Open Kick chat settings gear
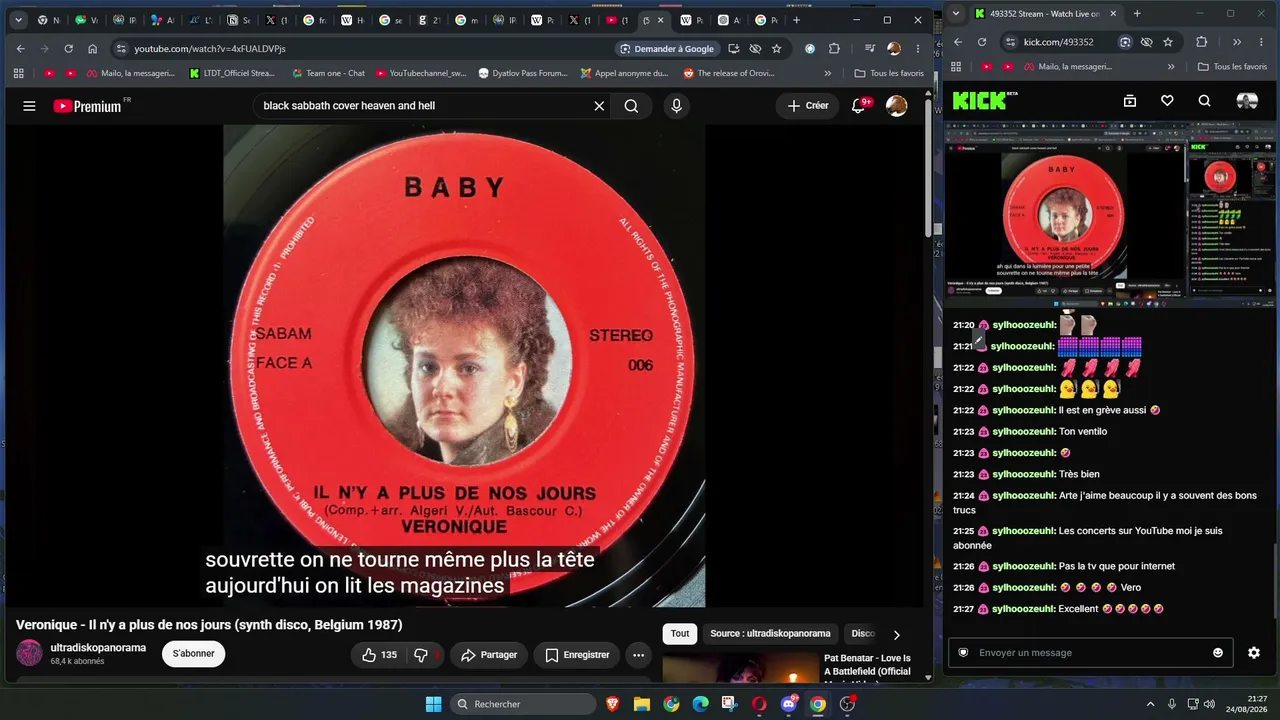The width and height of the screenshot is (1280, 720). (x=1254, y=653)
